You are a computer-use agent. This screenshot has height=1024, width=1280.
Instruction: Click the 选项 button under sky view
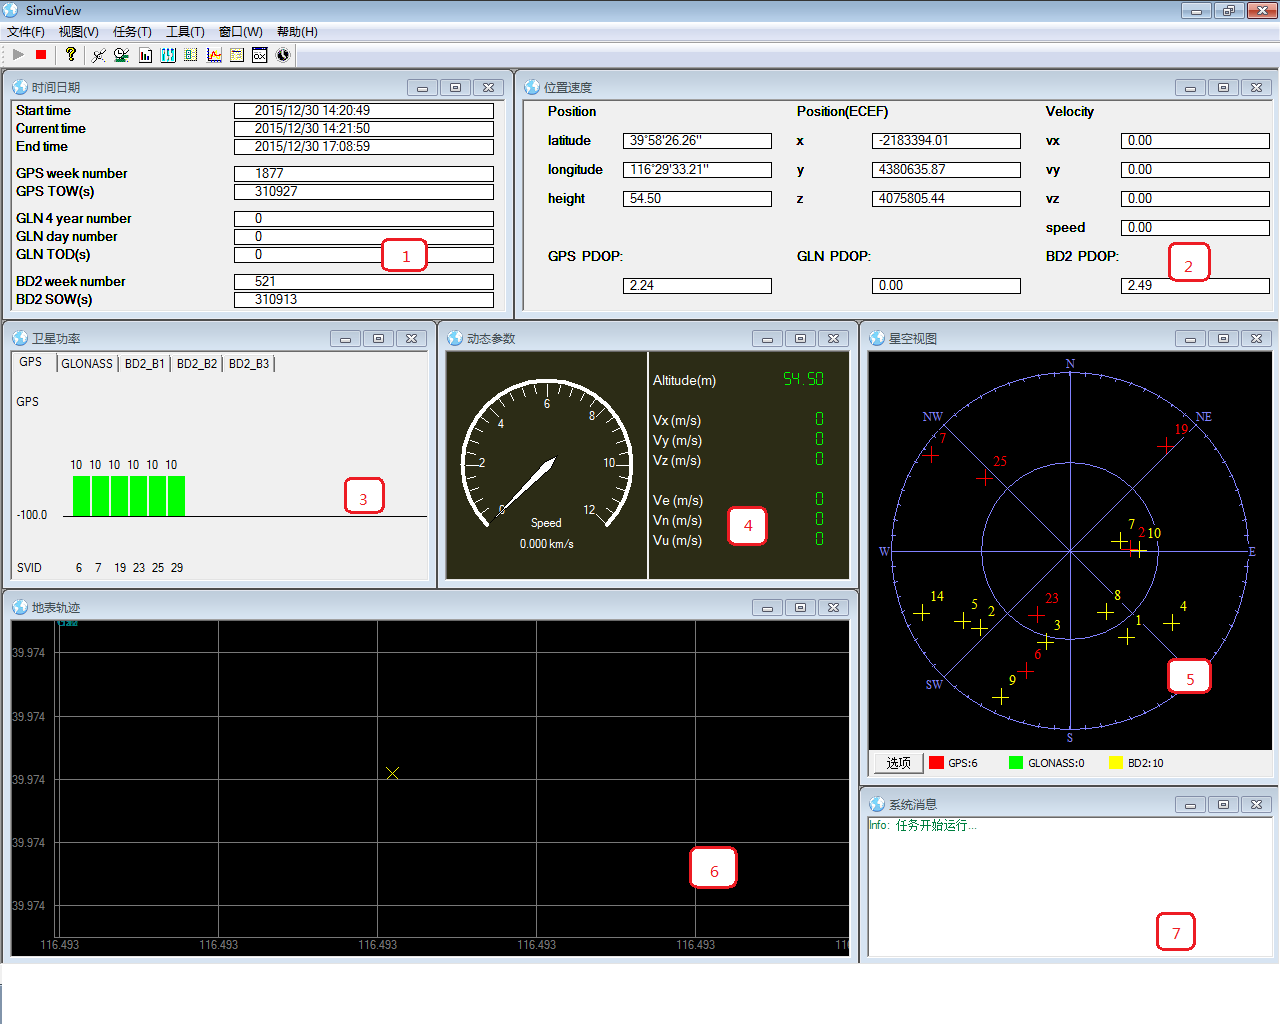tap(898, 763)
